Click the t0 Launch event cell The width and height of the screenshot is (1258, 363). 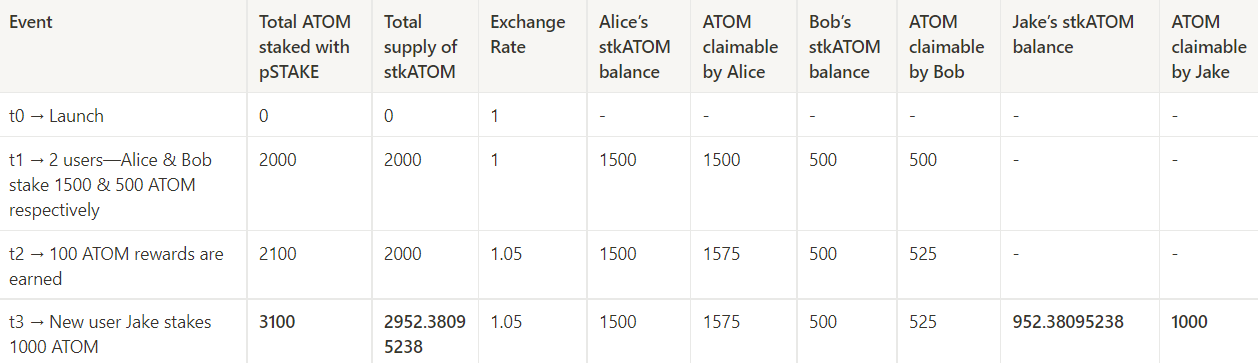56,116
